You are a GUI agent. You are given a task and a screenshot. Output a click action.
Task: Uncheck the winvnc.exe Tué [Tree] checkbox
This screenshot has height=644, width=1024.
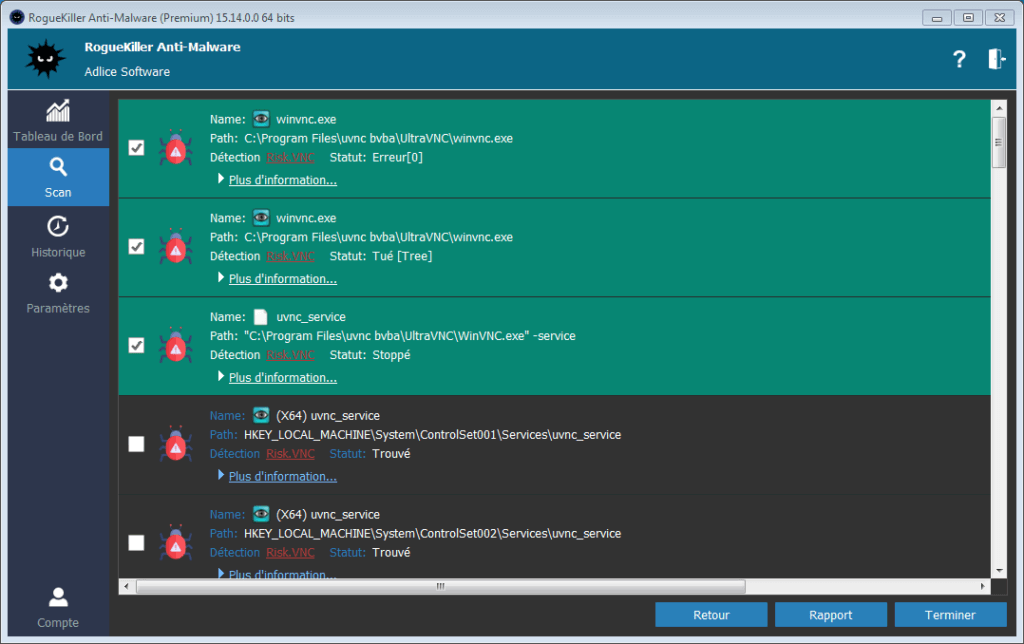point(137,246)
